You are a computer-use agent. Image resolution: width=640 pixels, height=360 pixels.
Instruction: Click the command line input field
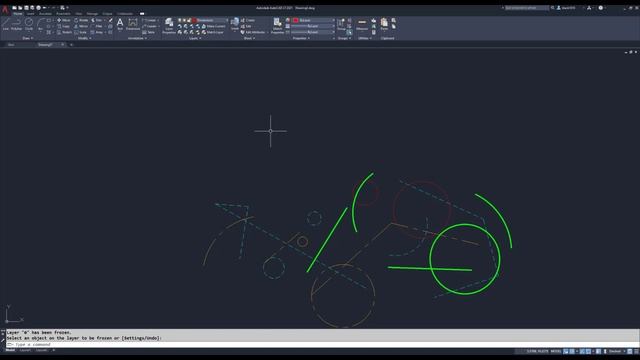322,344
